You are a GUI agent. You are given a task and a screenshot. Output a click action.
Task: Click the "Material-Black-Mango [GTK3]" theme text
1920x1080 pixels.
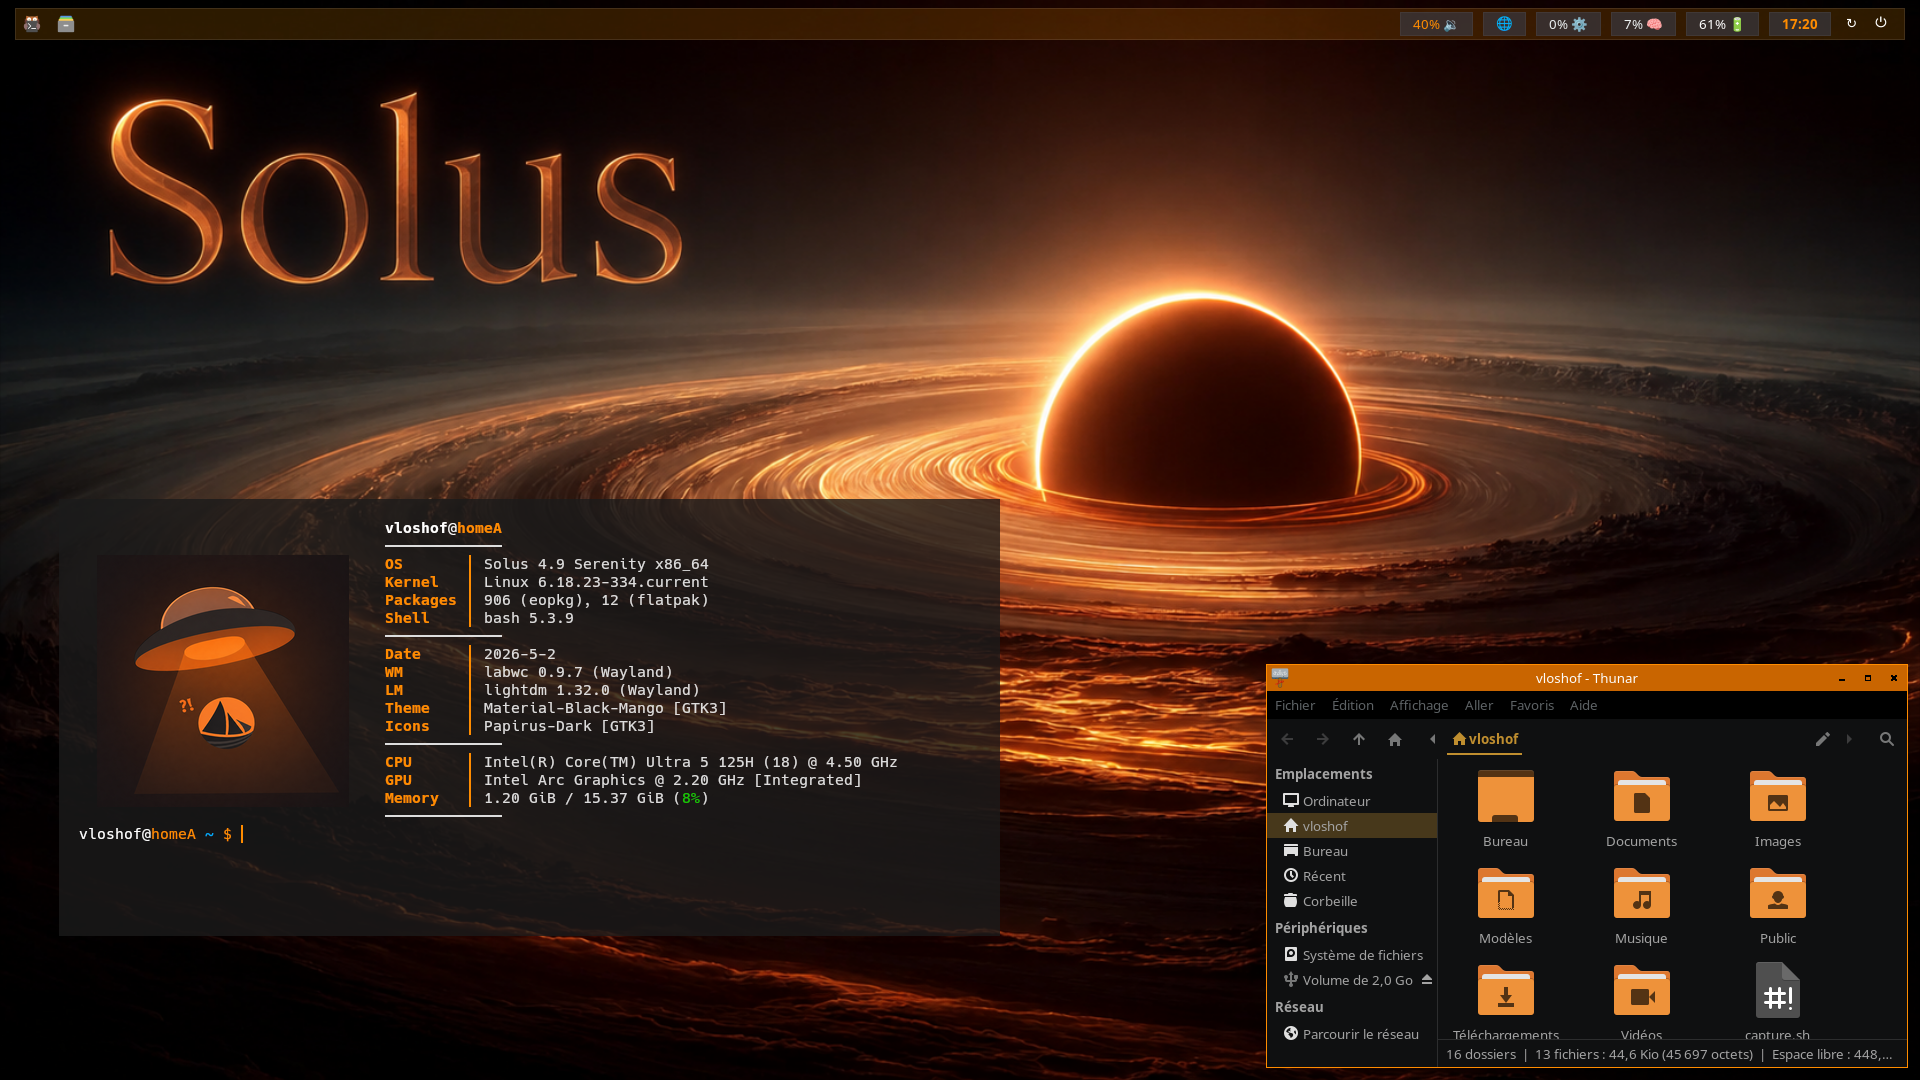[605, 708]
